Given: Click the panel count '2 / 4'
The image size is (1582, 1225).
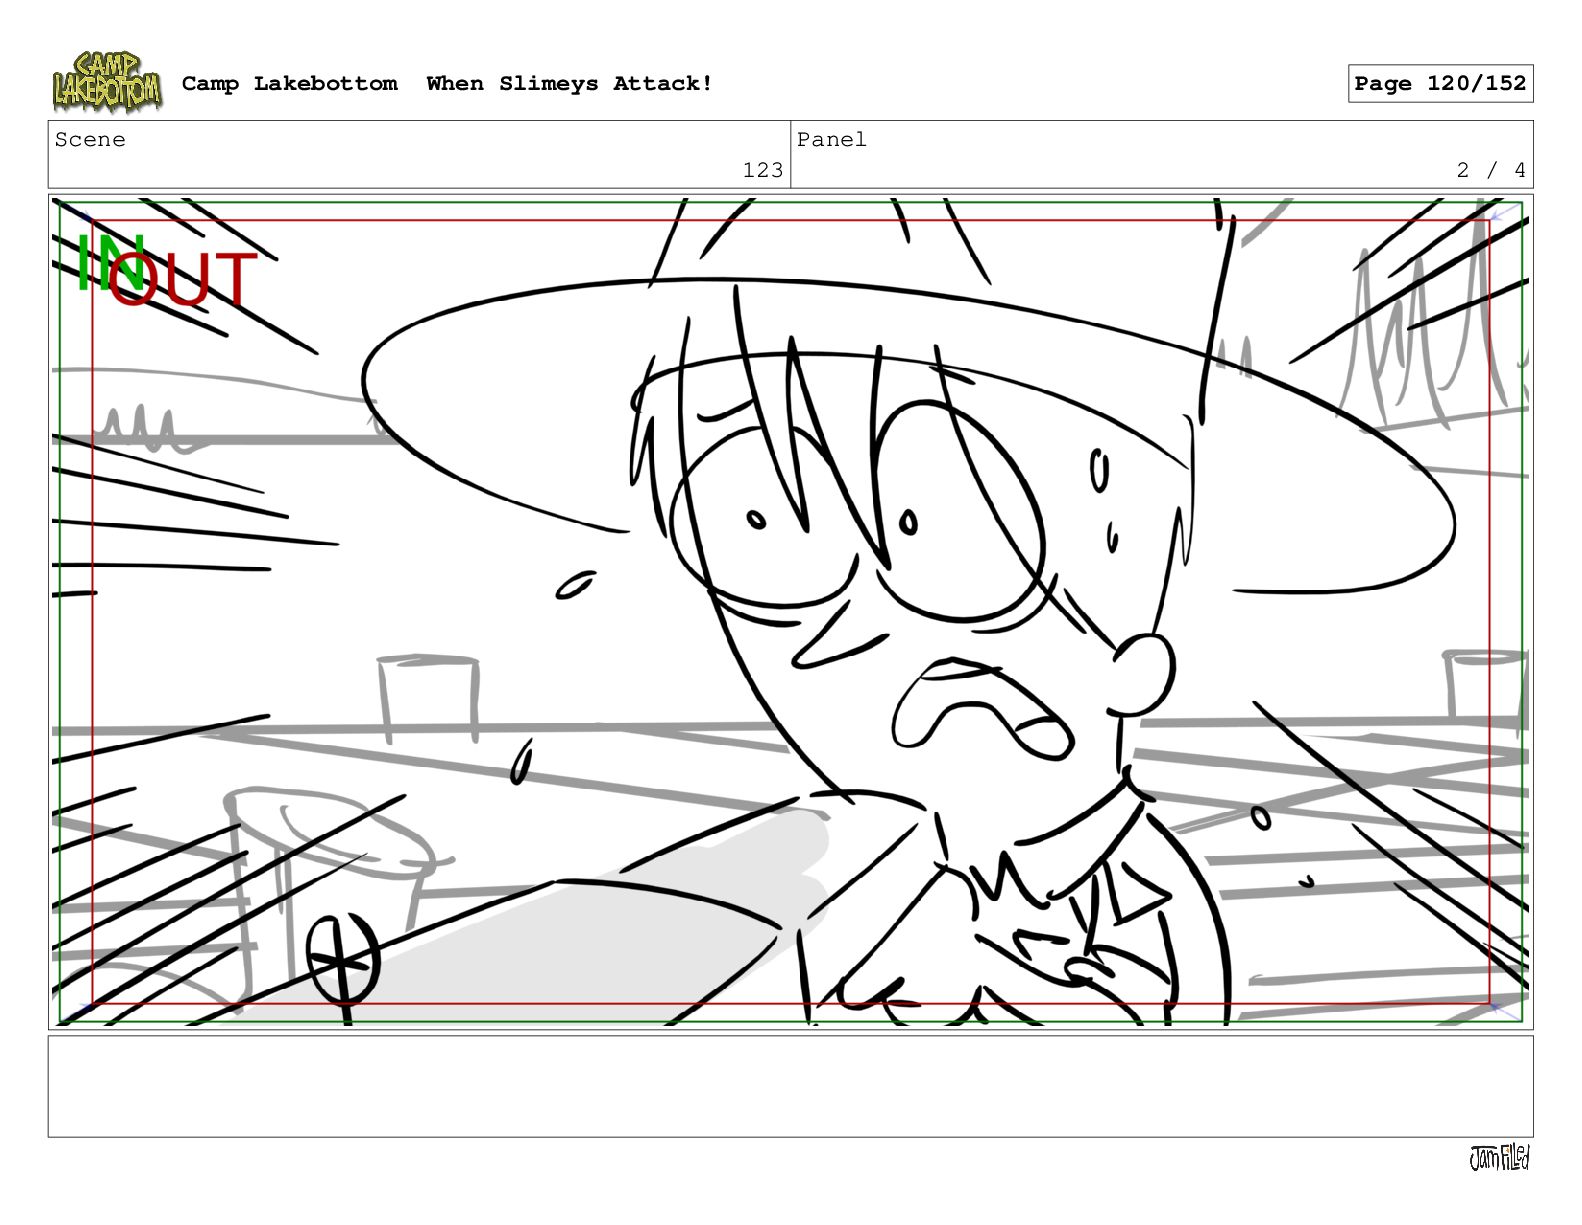Looking at the screenshot, I should point(1491,170).
